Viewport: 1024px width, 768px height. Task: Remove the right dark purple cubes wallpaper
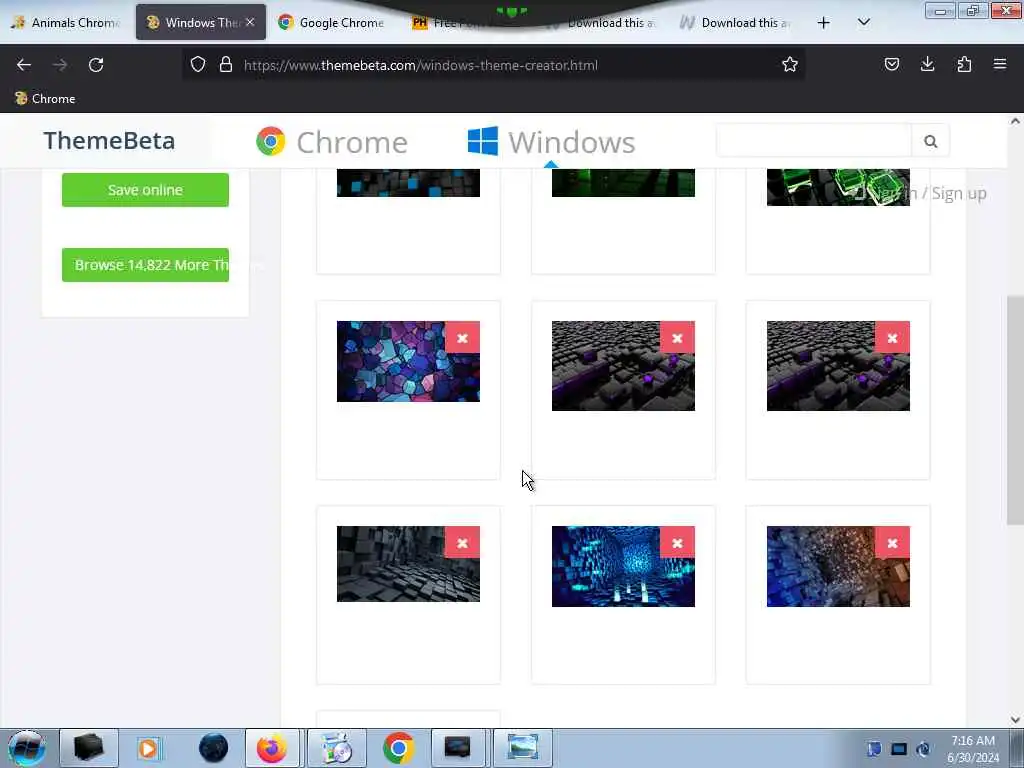pyautogui.click(x=892, y=338)
